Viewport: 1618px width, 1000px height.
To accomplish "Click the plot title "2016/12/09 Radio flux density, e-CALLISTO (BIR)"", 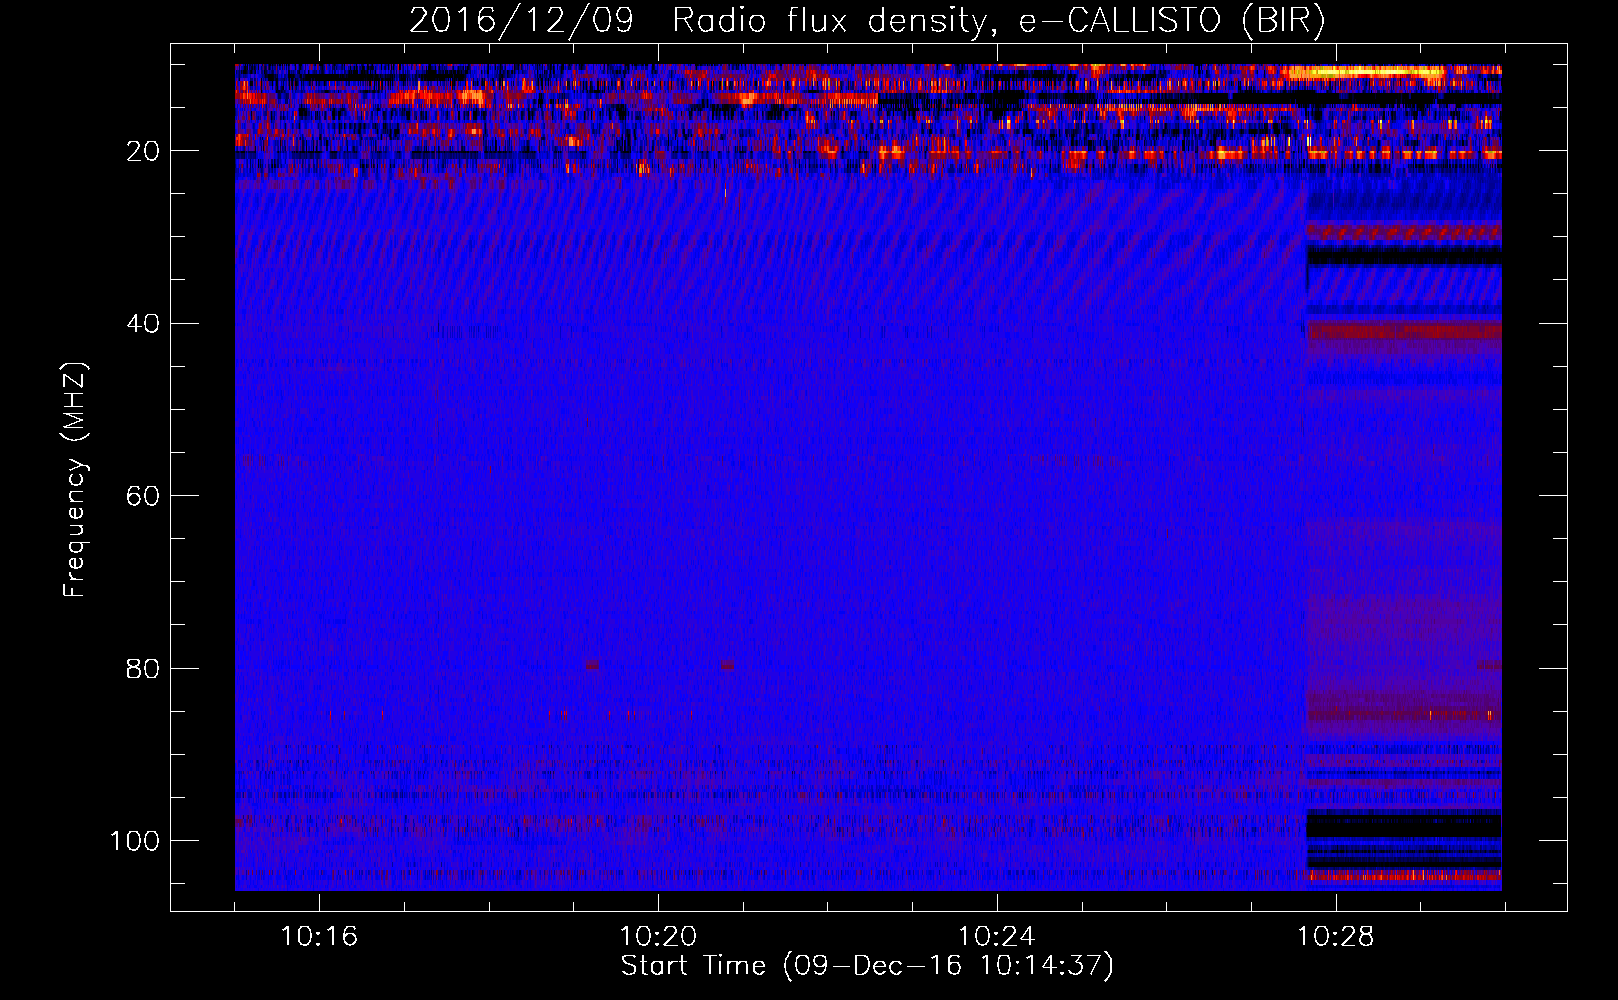I will pyautogui.click(x=868, y=21).
